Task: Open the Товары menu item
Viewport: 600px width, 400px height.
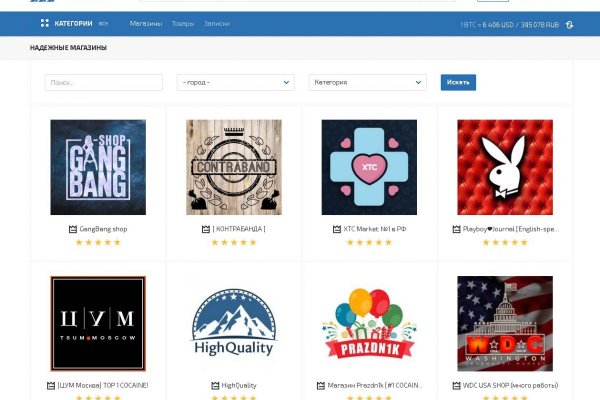Action: (183, 23)
